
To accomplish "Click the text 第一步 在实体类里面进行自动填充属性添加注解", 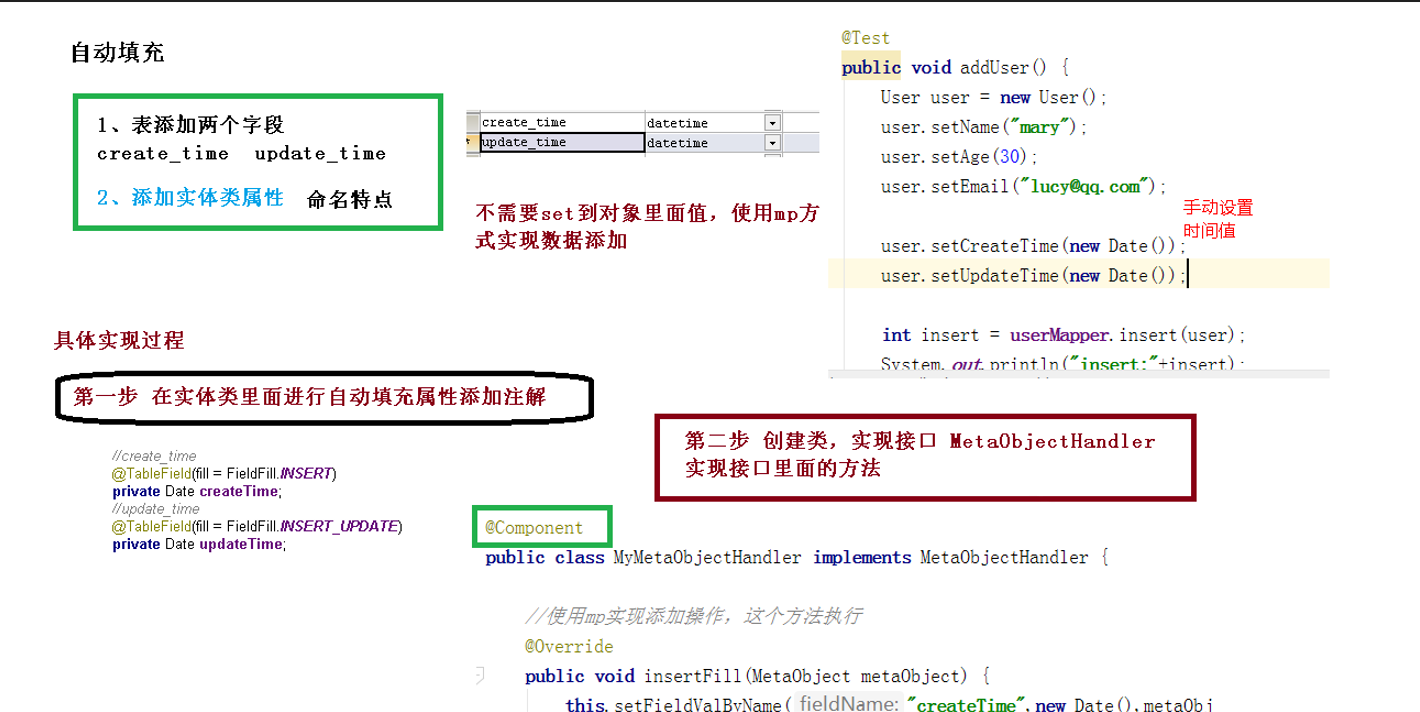I will click(x=310, y=396).
